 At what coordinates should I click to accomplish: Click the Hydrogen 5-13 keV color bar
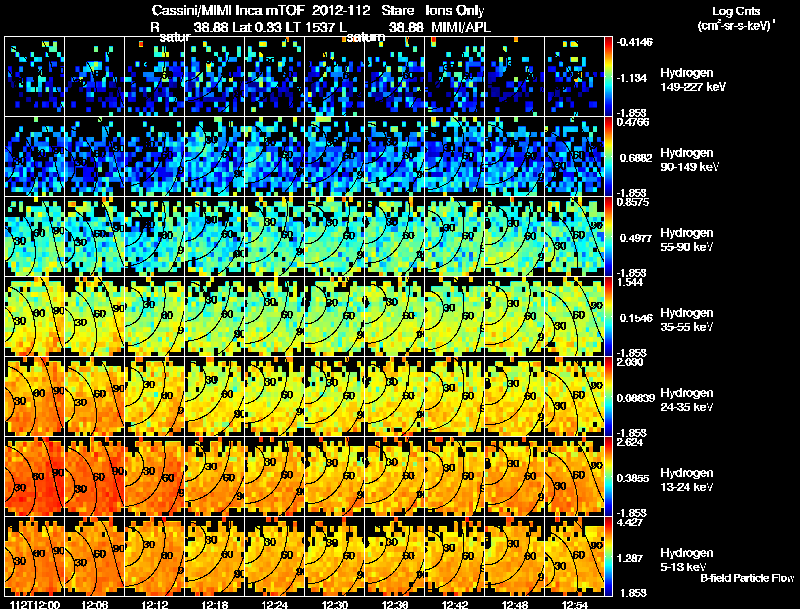pos(608,556)
